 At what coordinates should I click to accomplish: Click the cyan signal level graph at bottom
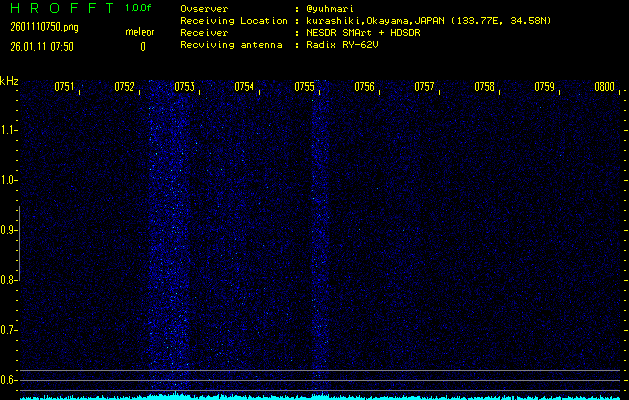pos(321,396)
